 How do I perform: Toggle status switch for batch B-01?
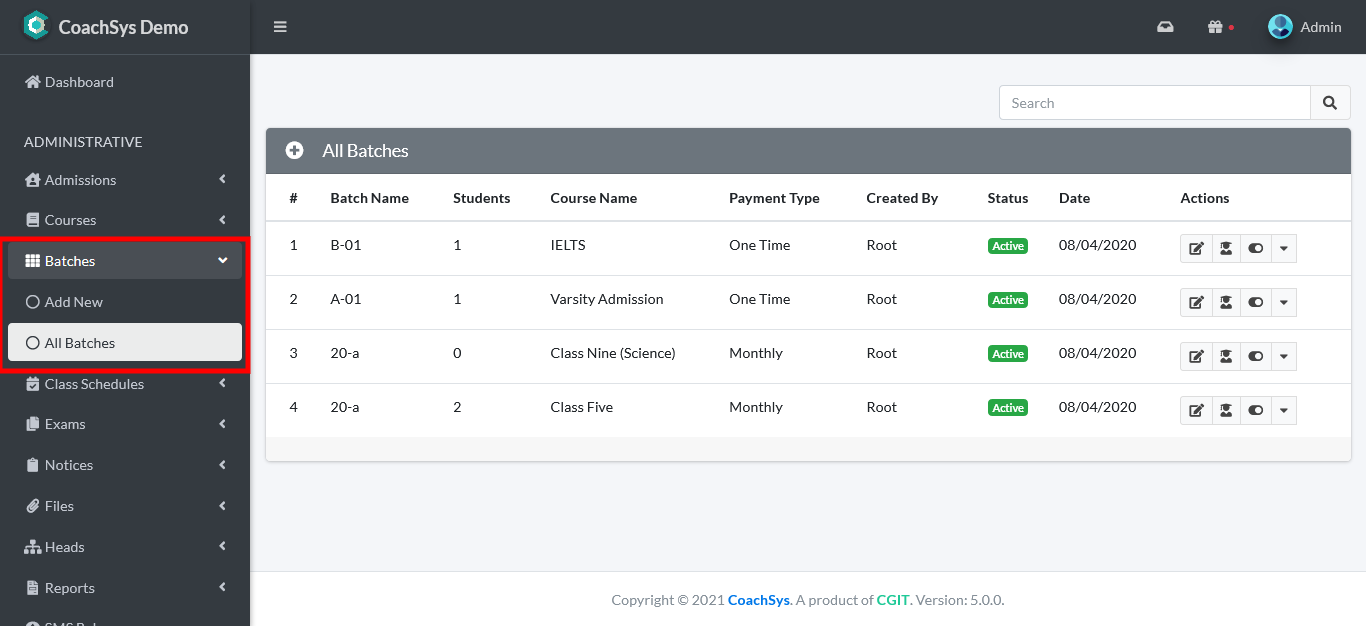point(1256,248)
